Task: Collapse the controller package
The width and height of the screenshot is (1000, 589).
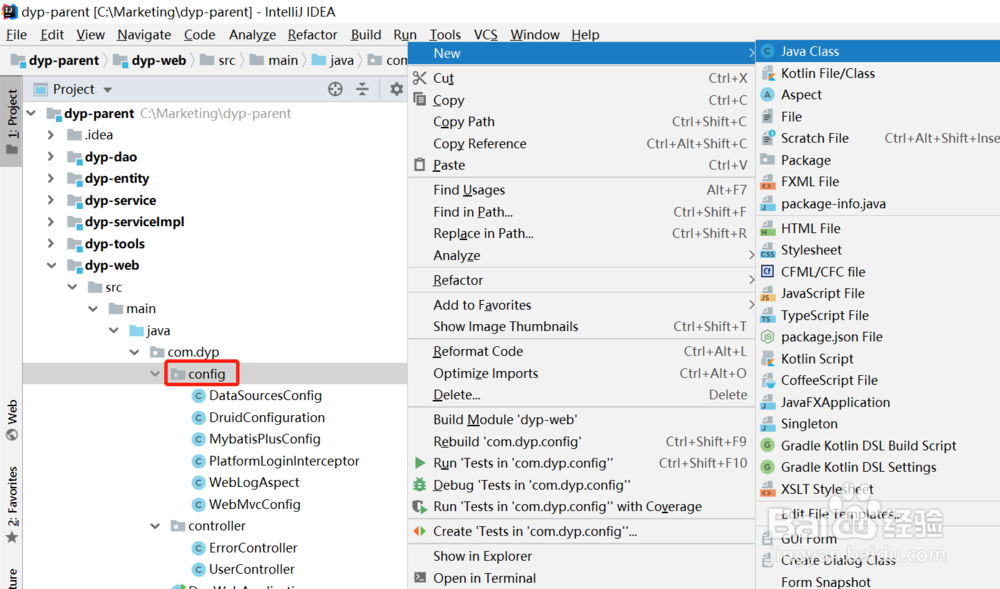Action: [x=155, y=526]
